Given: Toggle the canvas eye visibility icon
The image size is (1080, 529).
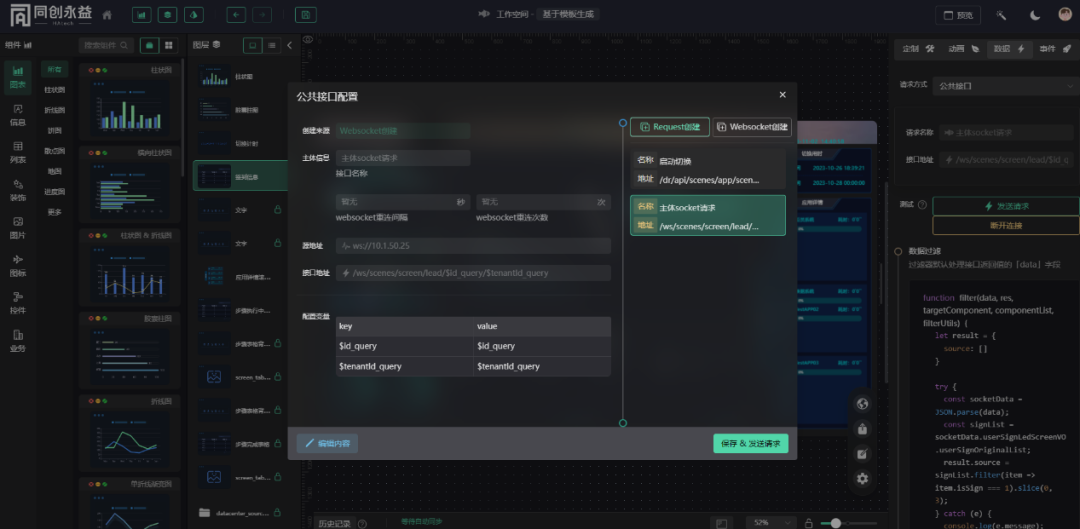Looking at the screenshot, I should click(308, 40).
